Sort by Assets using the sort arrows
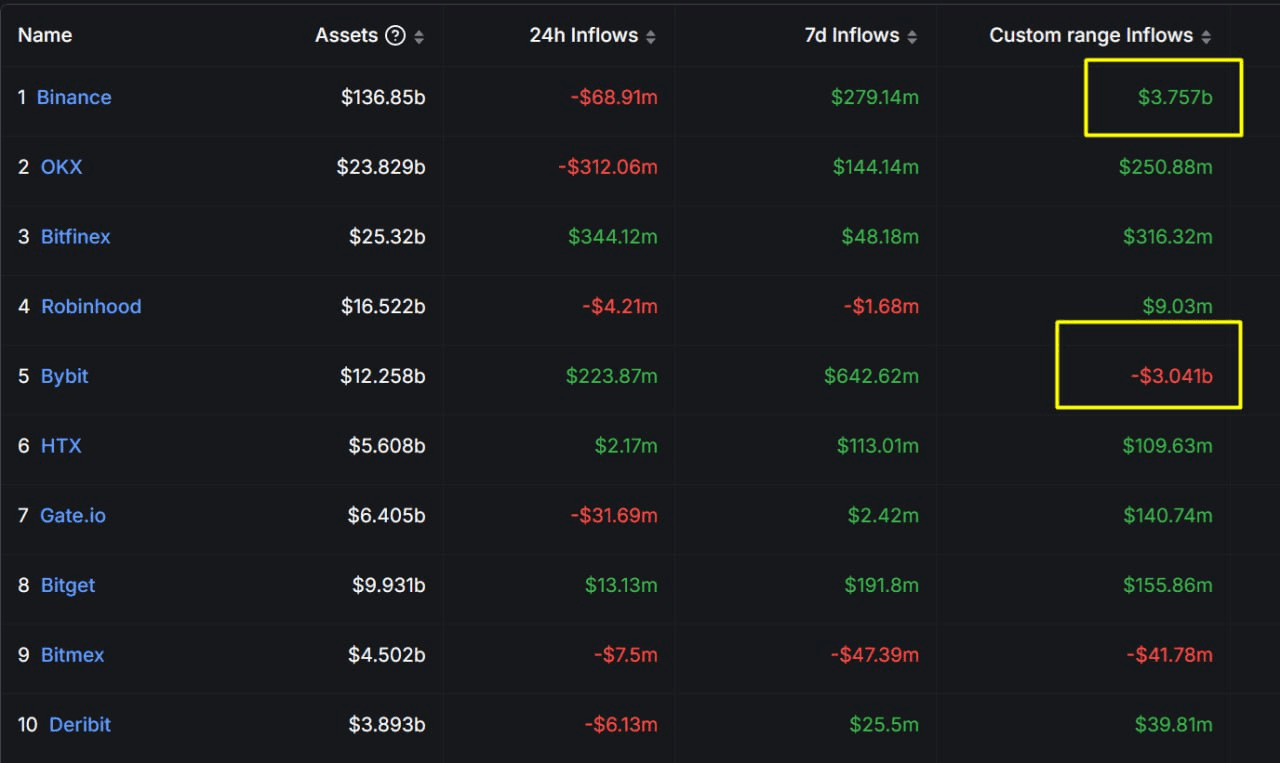The height and width of the screenshot is (763, 1280). pos(419,37)
